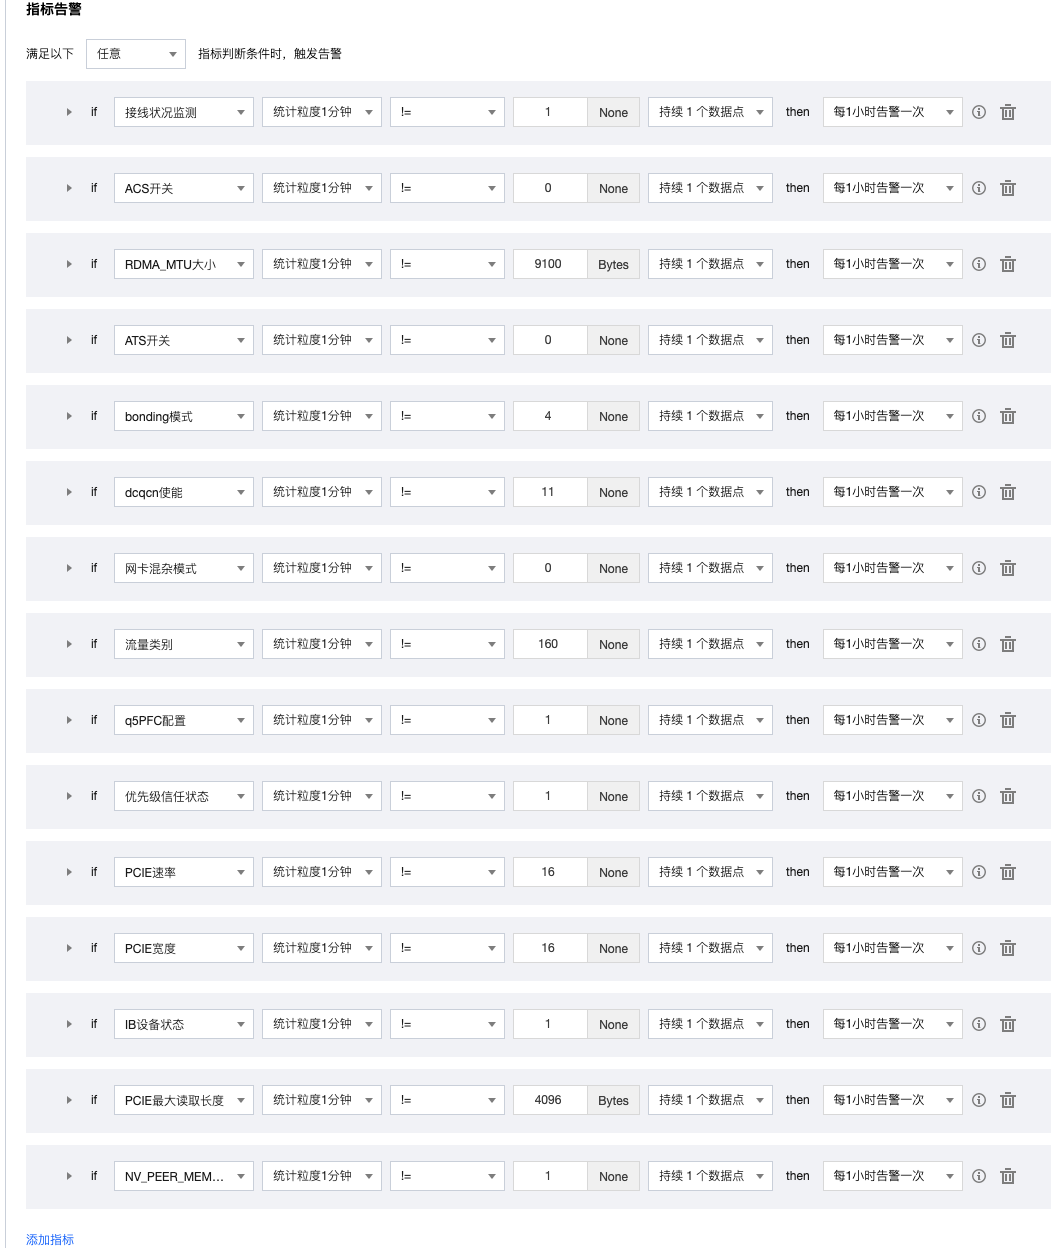Click info icon for 流量类别 row
Image resolution: width=1051 pixels, height=1248 pixels.
click(979, 644)
